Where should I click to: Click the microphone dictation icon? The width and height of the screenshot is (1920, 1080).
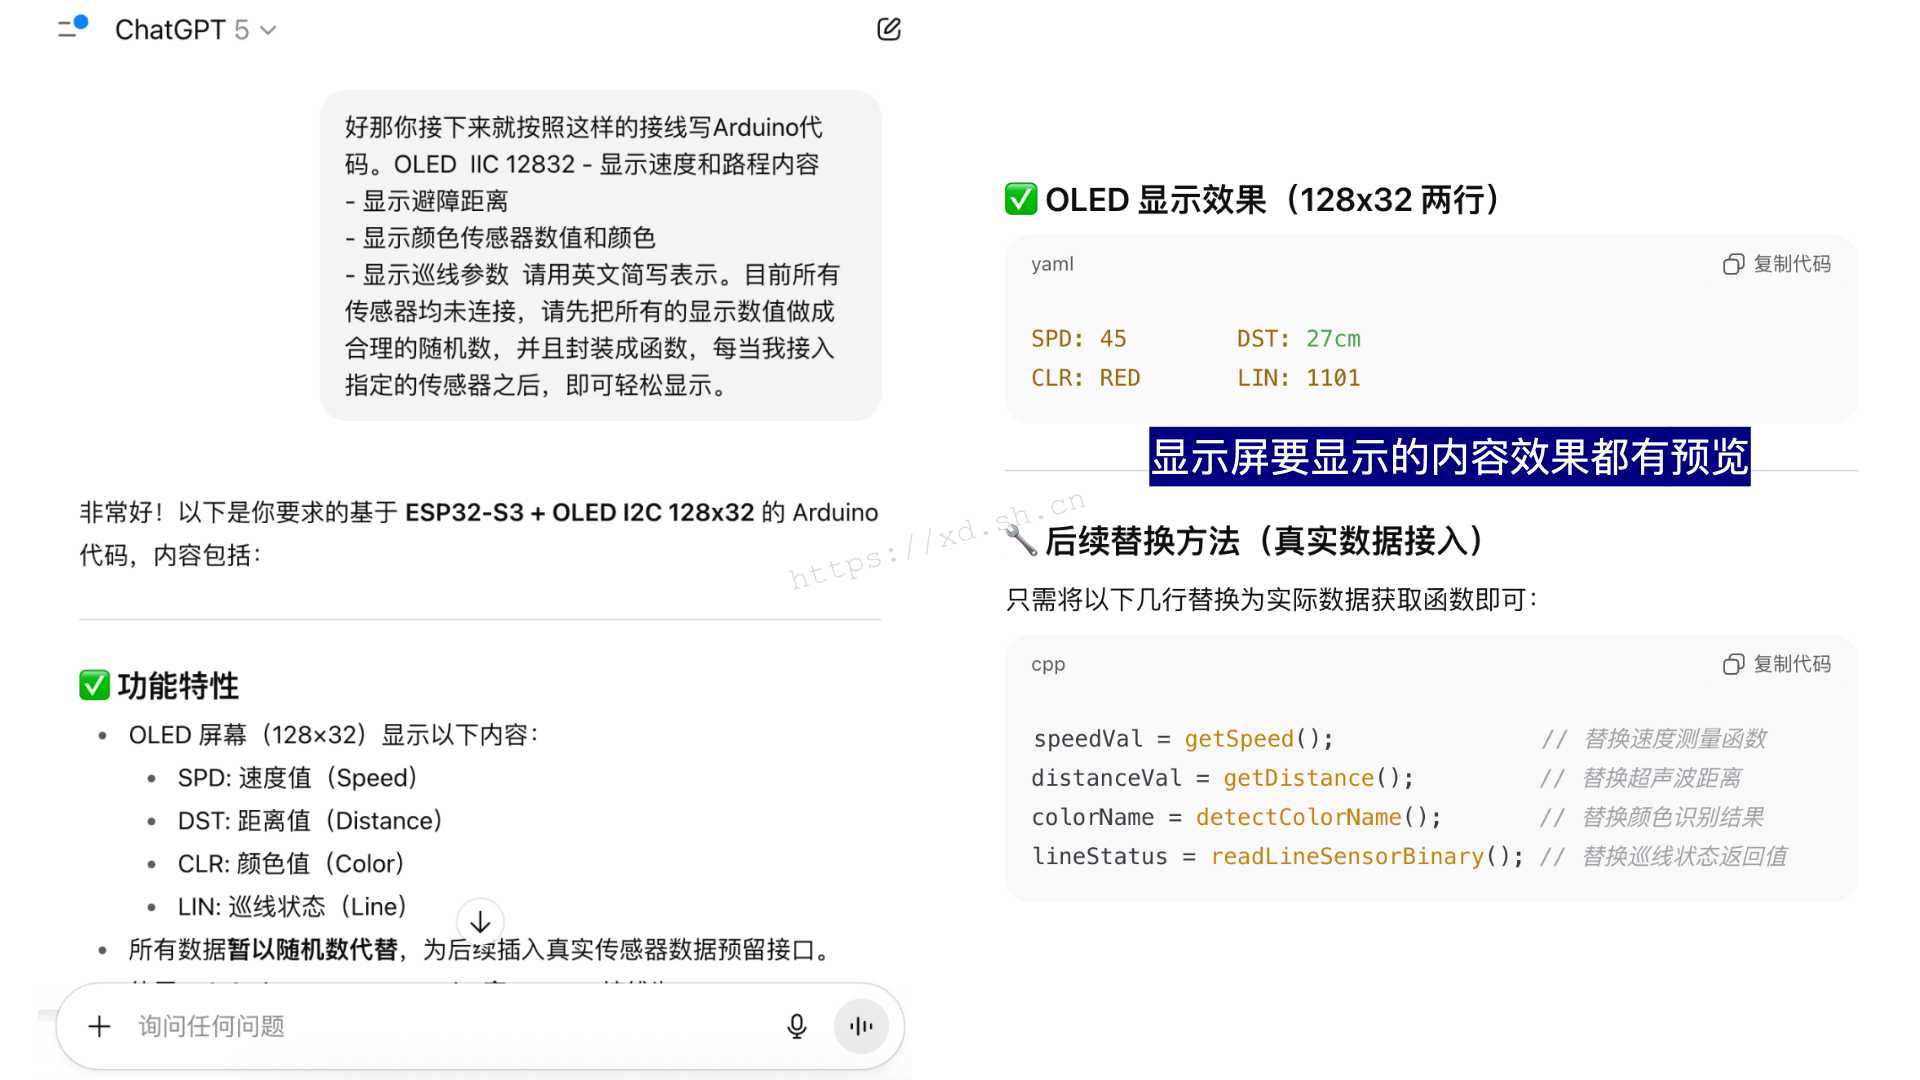[796, 1026]
